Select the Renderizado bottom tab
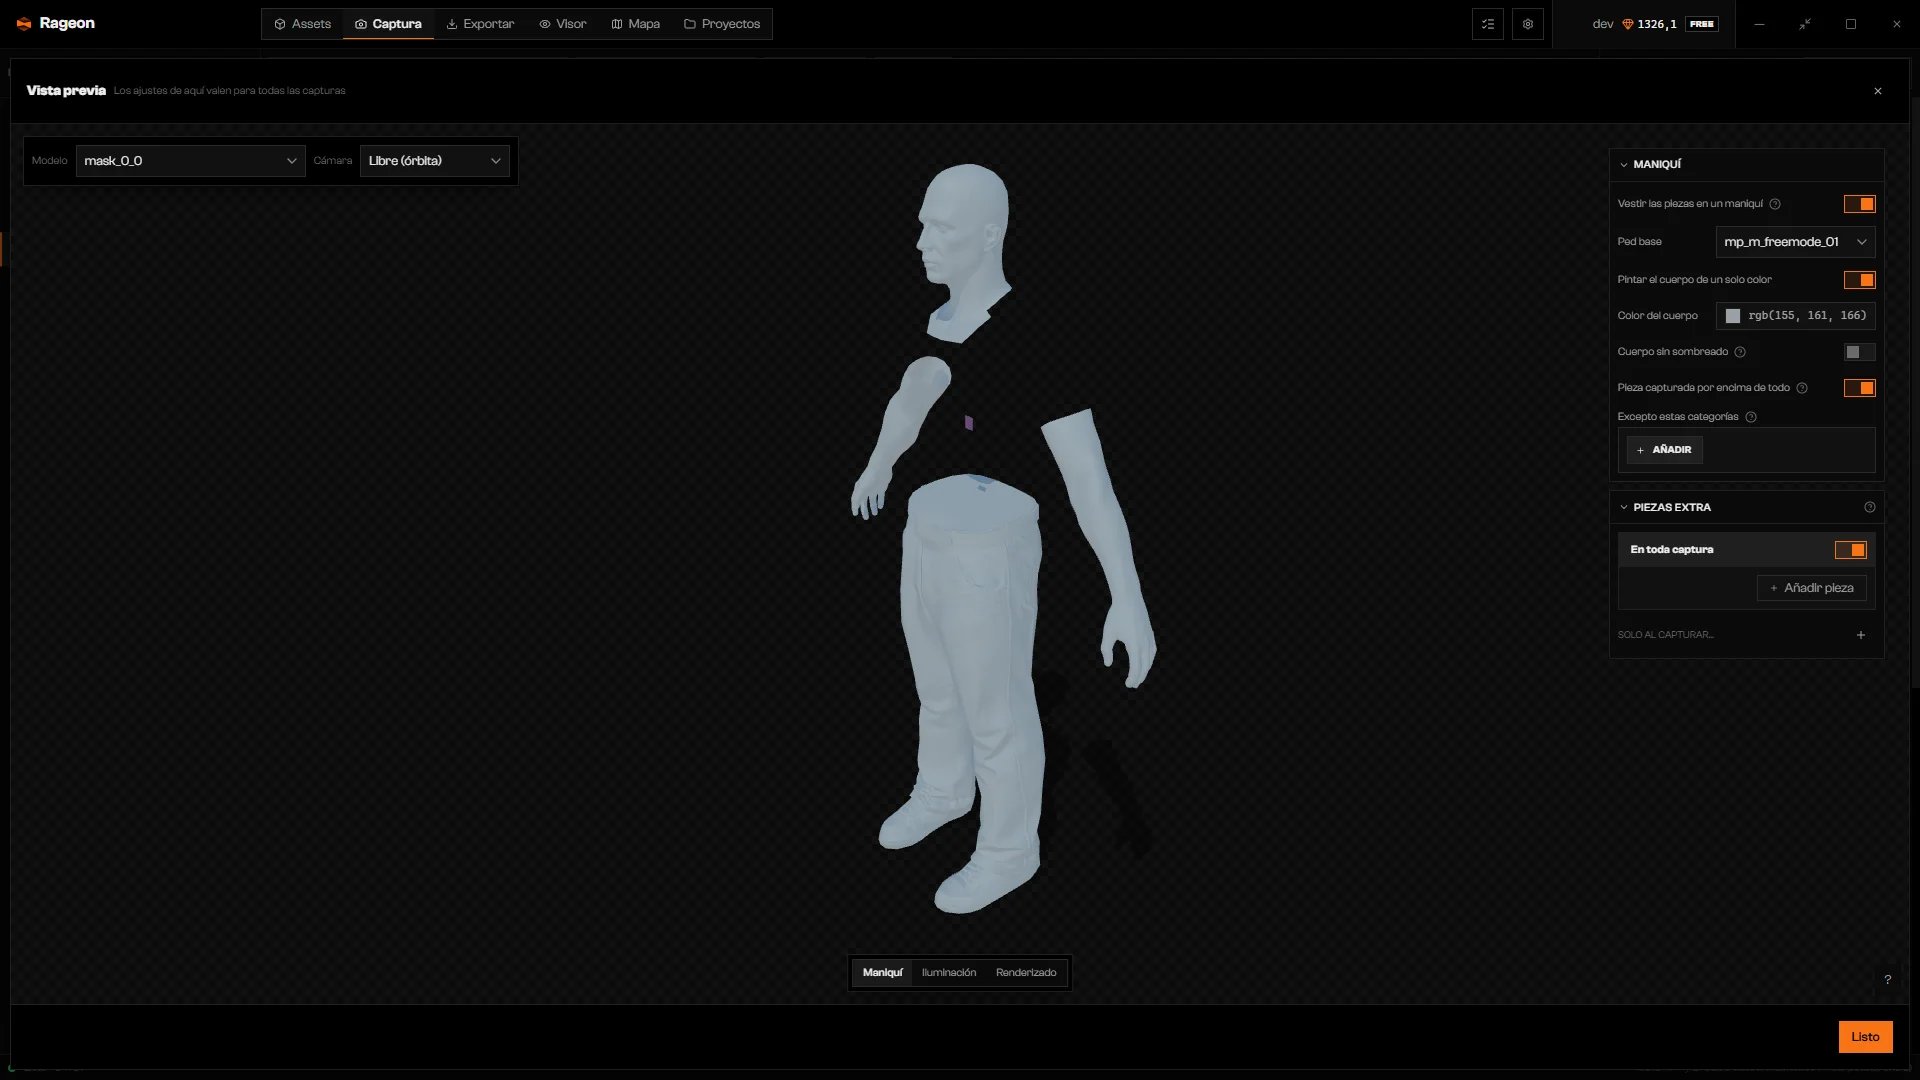The width and height of the screenshot is (1920, 1080). click(1026, 973)
